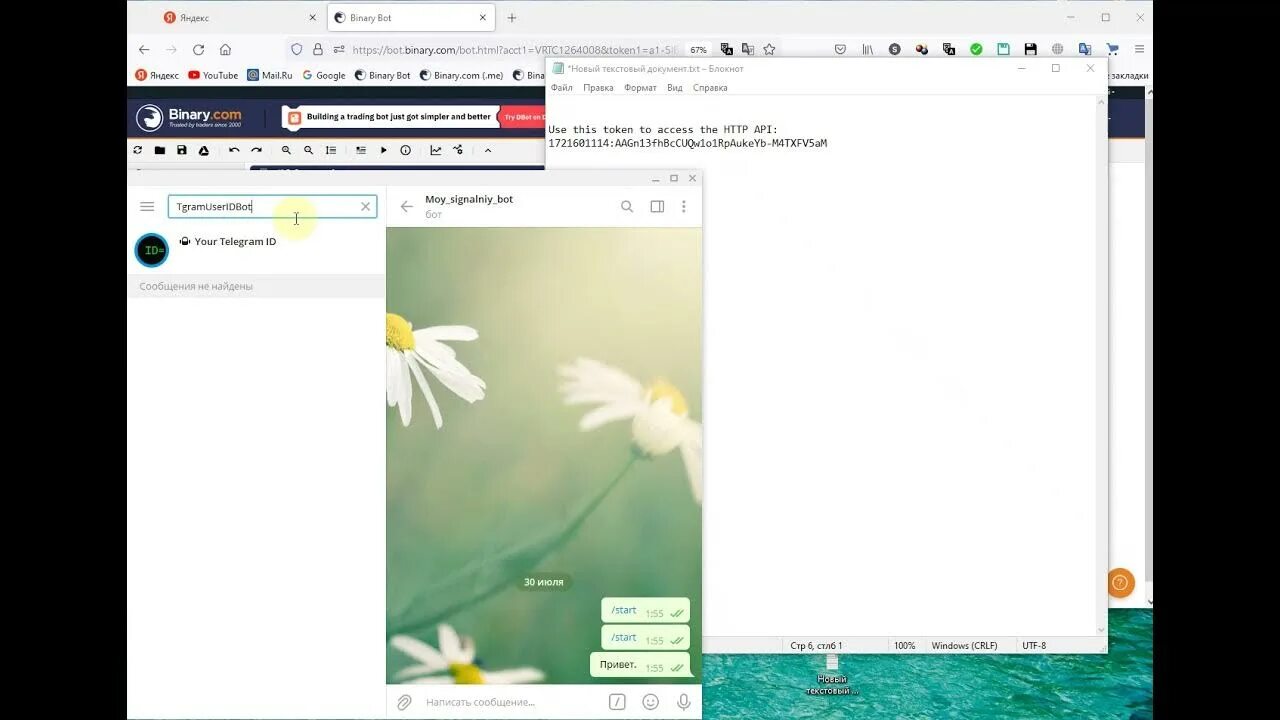The image size is (1280, 720).
Task: Clear the Telegram search field with the X
Action: 365,207
